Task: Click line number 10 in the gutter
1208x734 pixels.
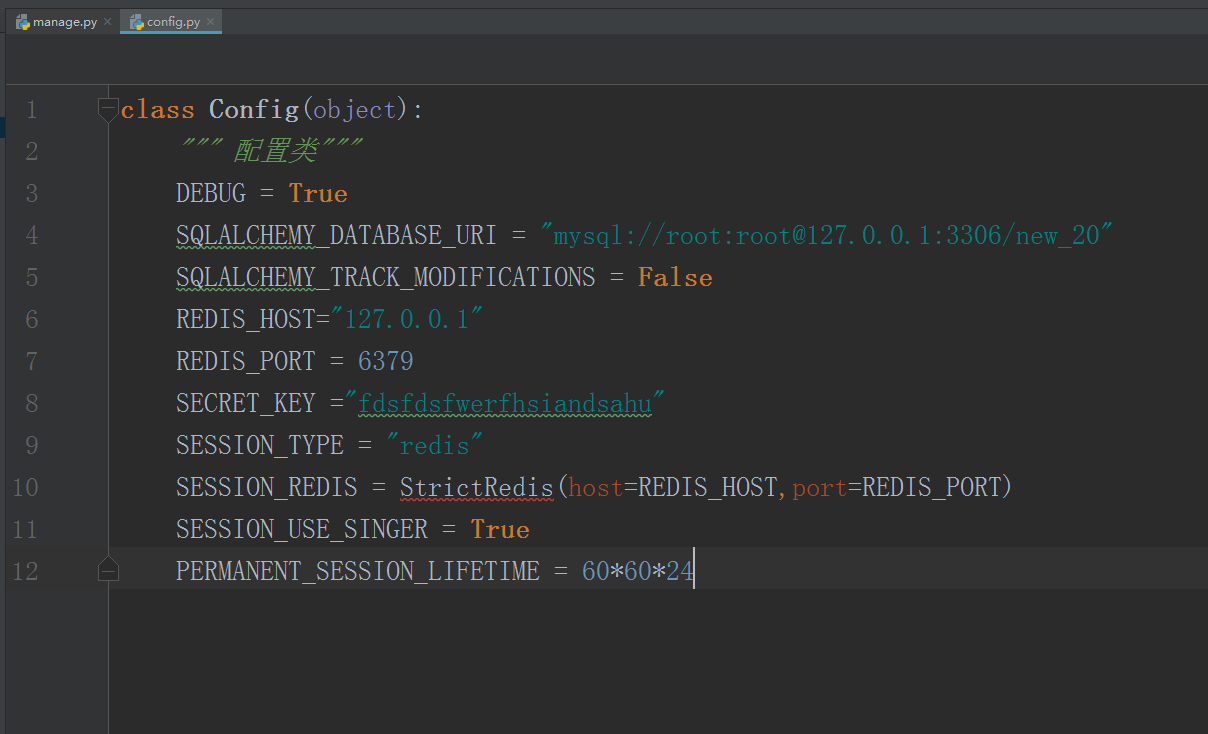Action: point(26,487)
